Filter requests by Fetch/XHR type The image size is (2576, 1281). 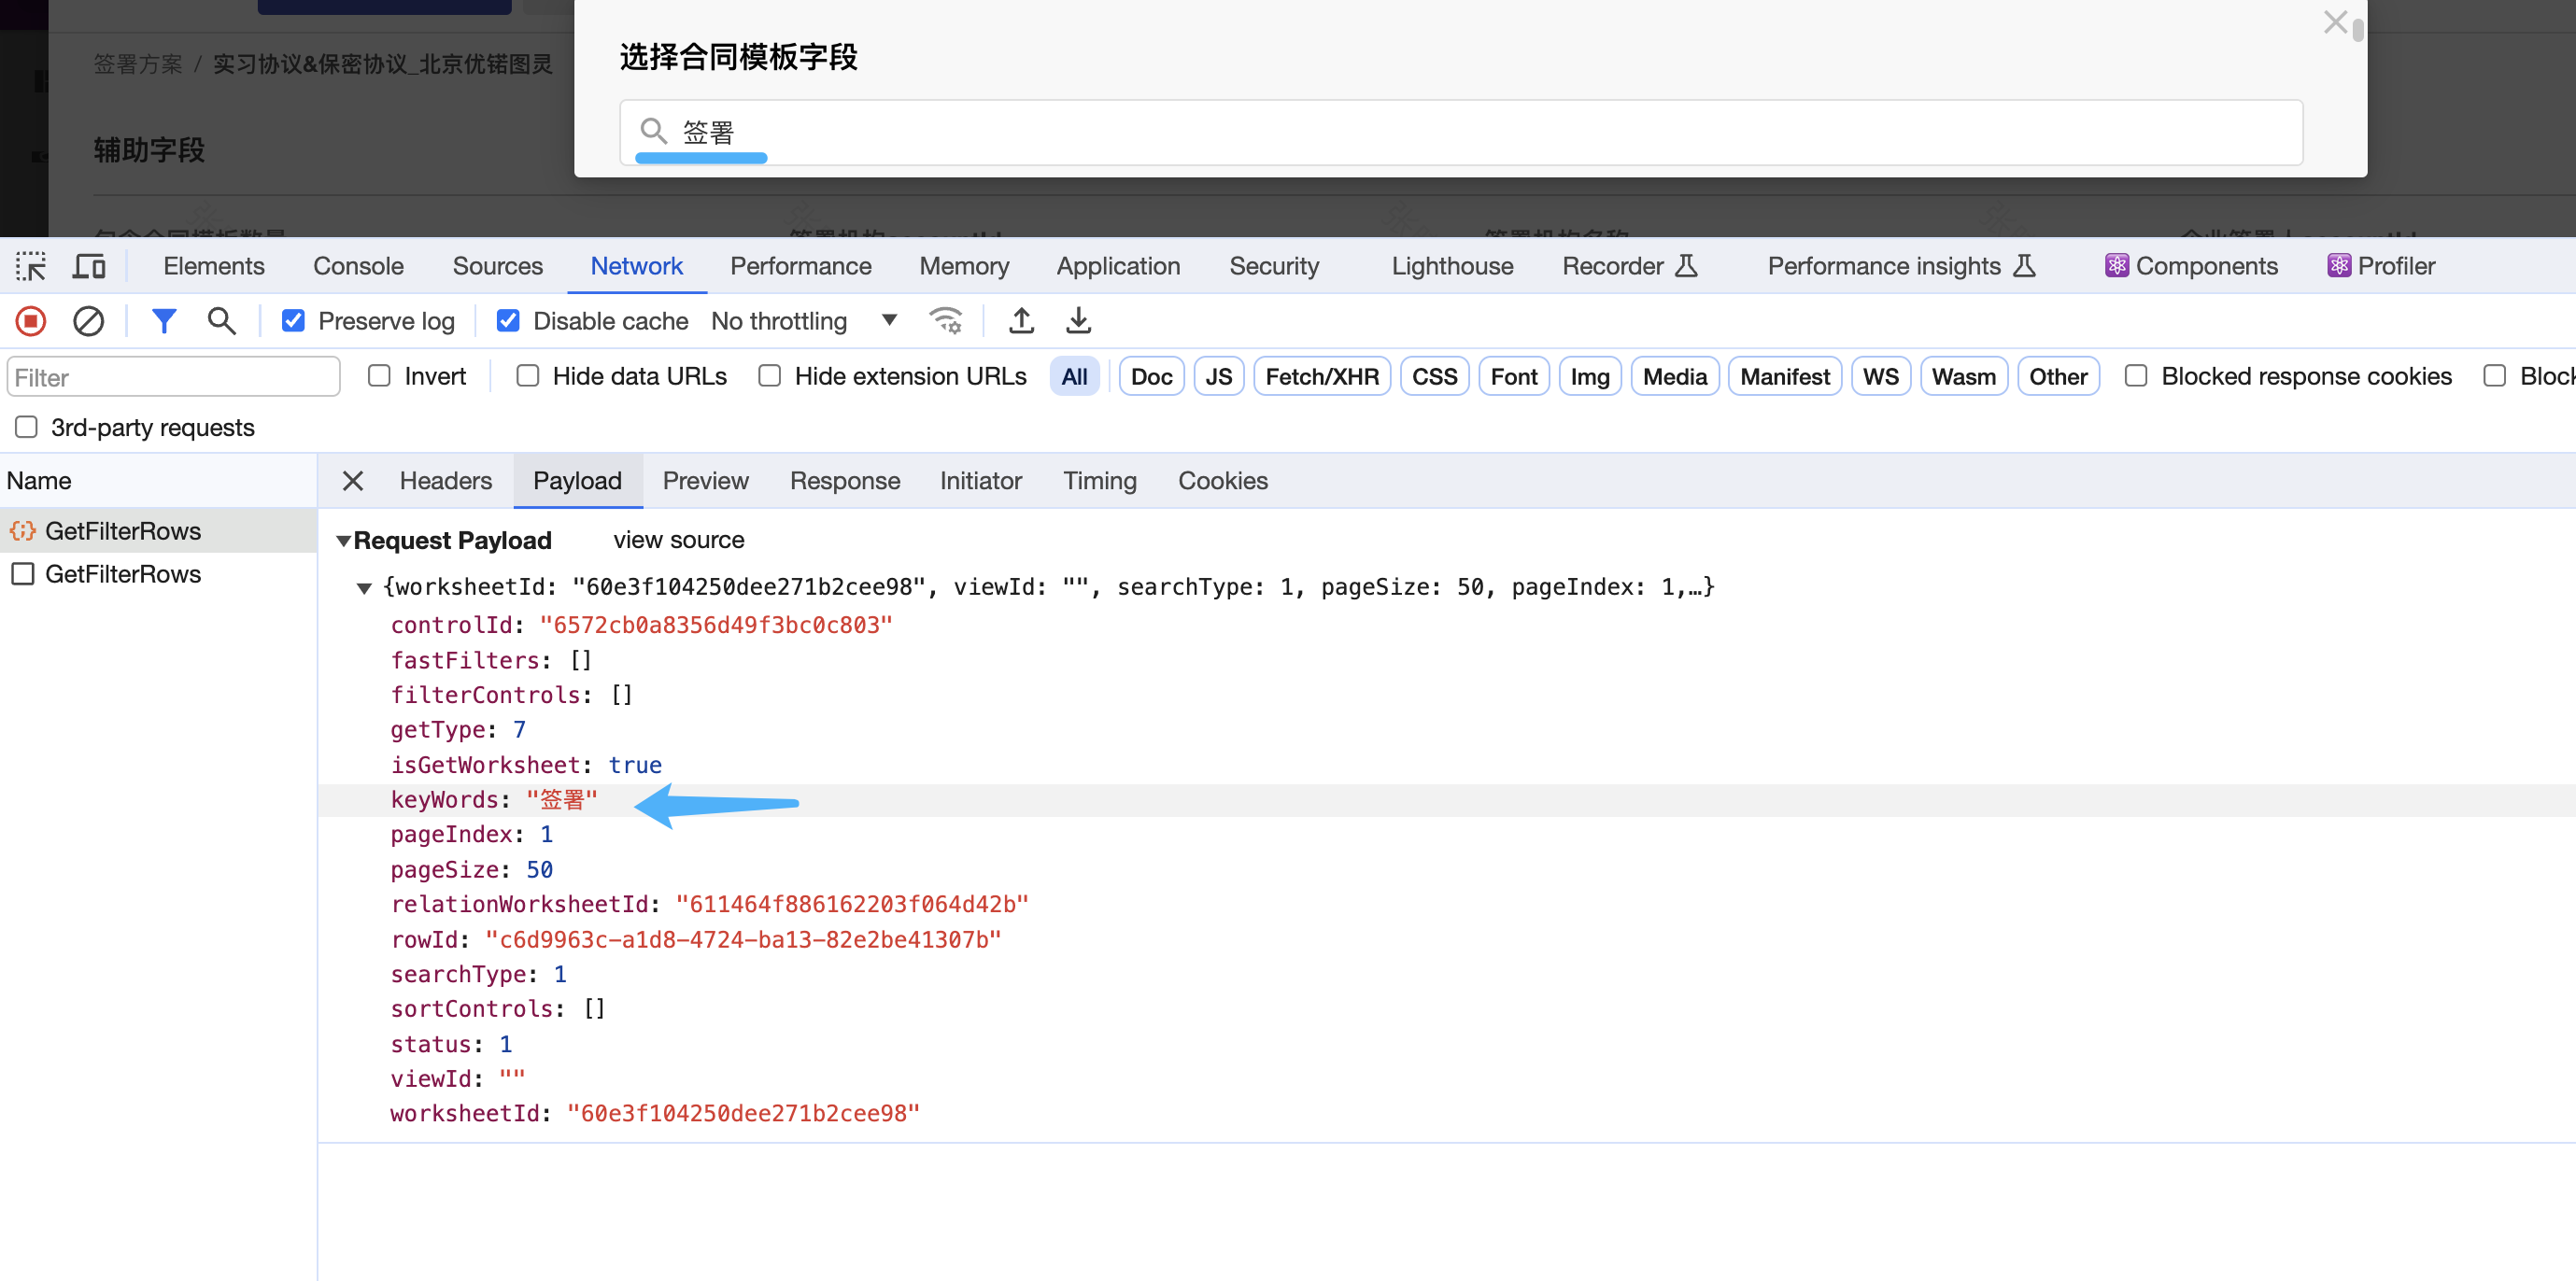[x=1321, y=376]
